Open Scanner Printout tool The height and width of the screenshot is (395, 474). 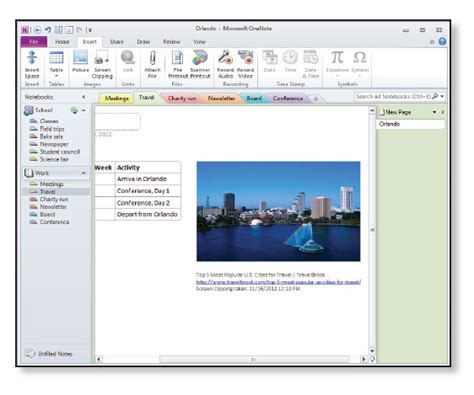coord(200,65)
